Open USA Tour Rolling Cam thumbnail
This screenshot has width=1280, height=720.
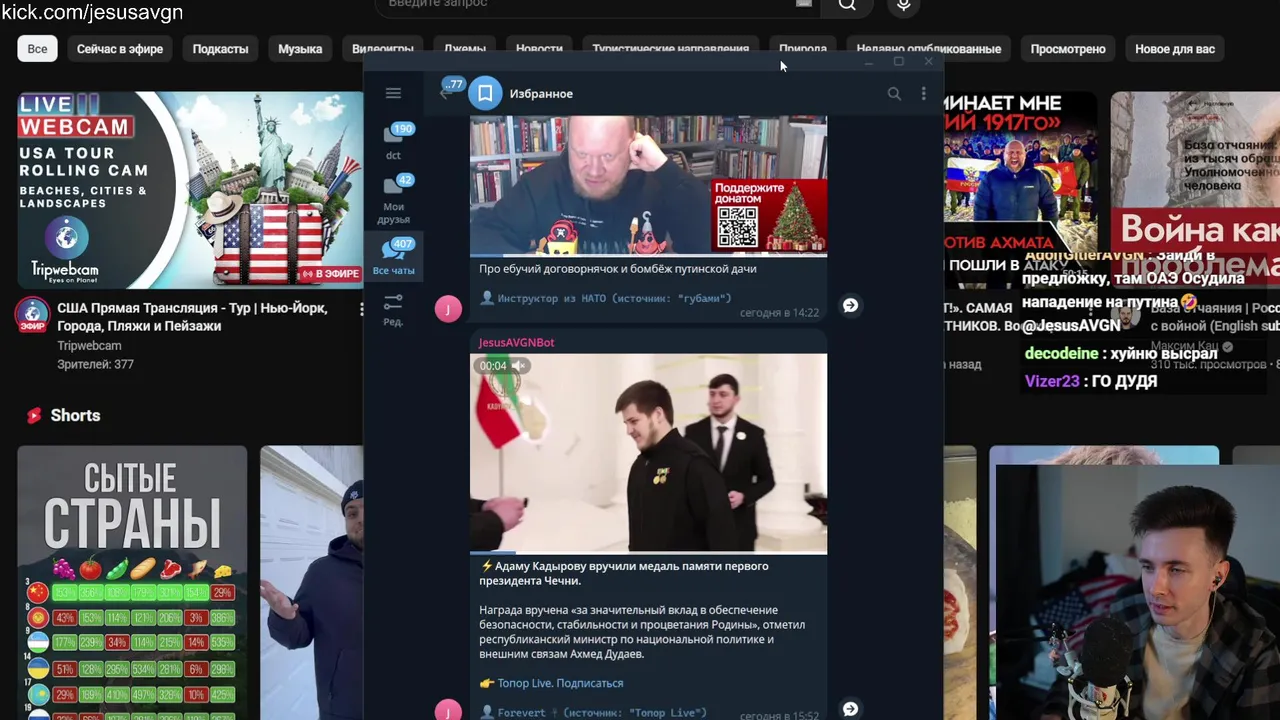tap(190, 188)
